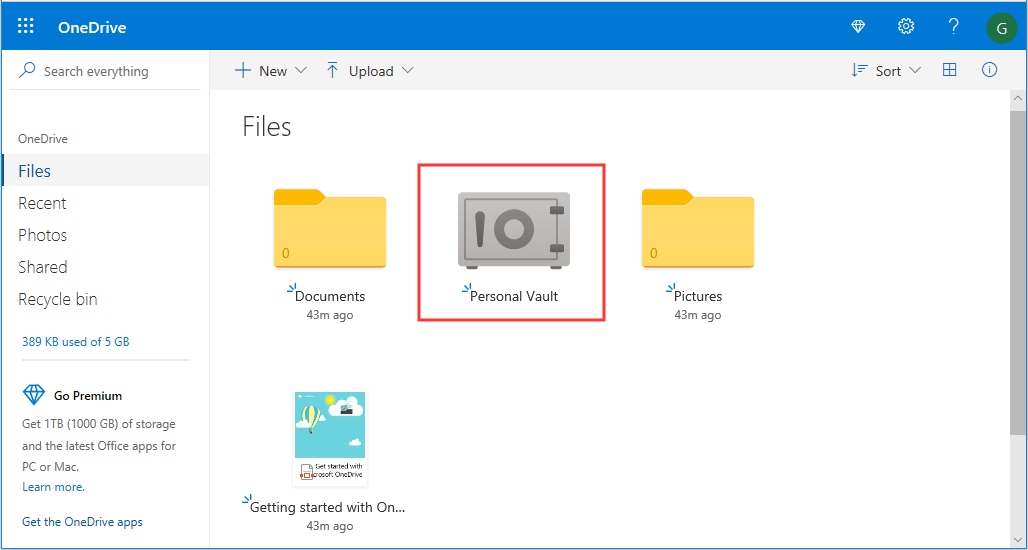
Task: Open account menu avatar G
Action: [x=1001, y=28]
